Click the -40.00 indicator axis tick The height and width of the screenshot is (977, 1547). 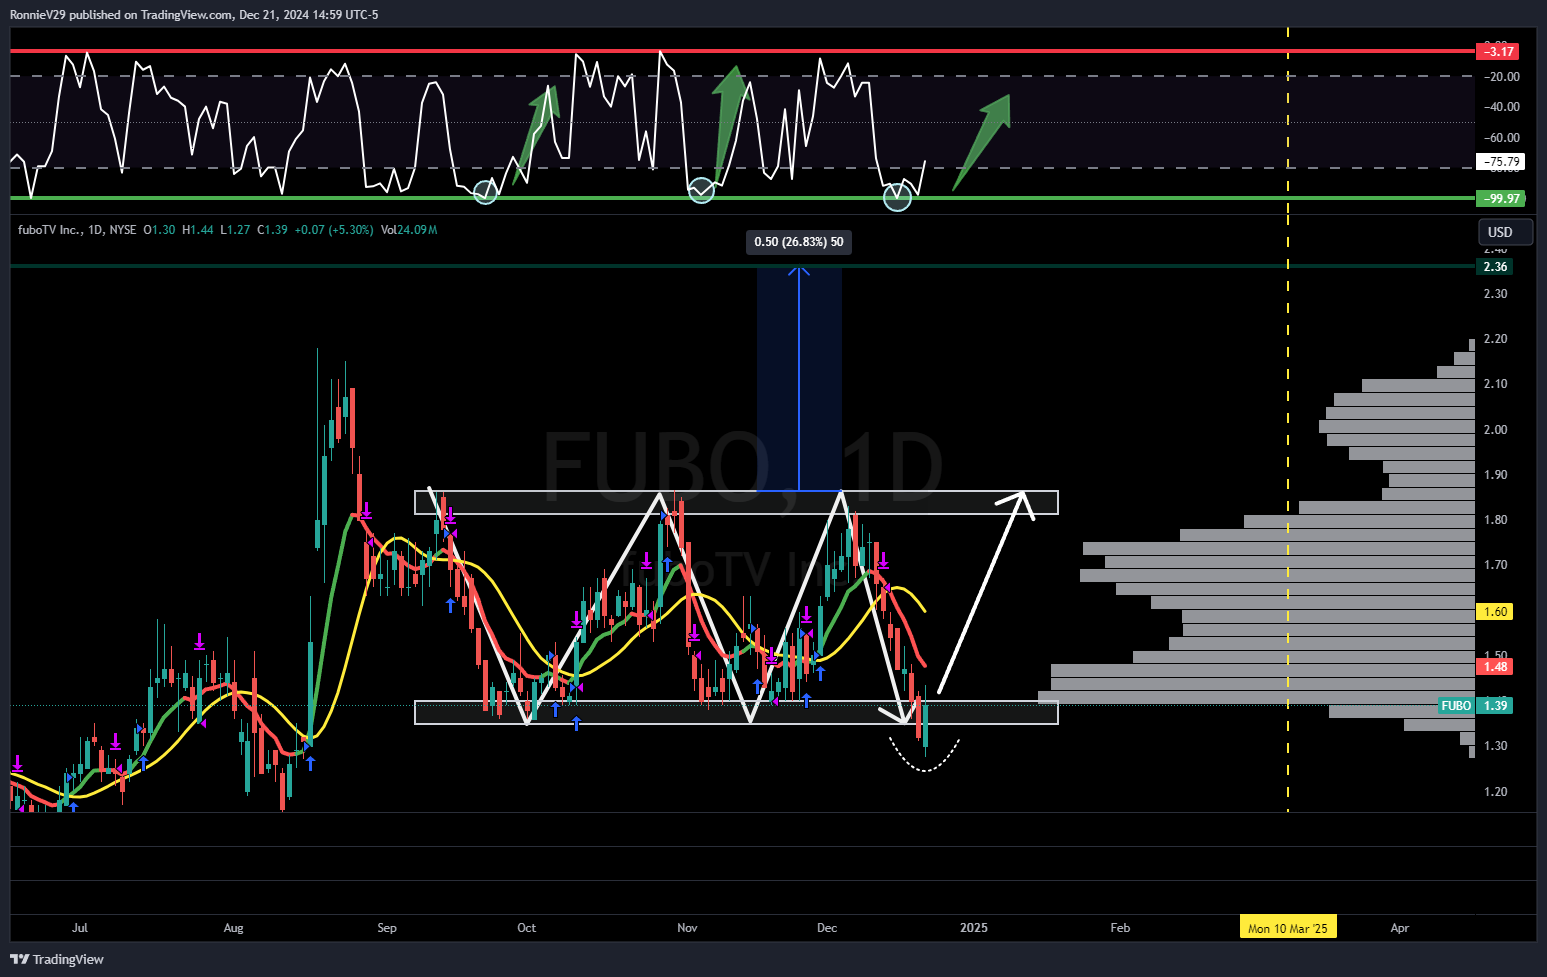pyautogui.click(x=1501, y=107)
